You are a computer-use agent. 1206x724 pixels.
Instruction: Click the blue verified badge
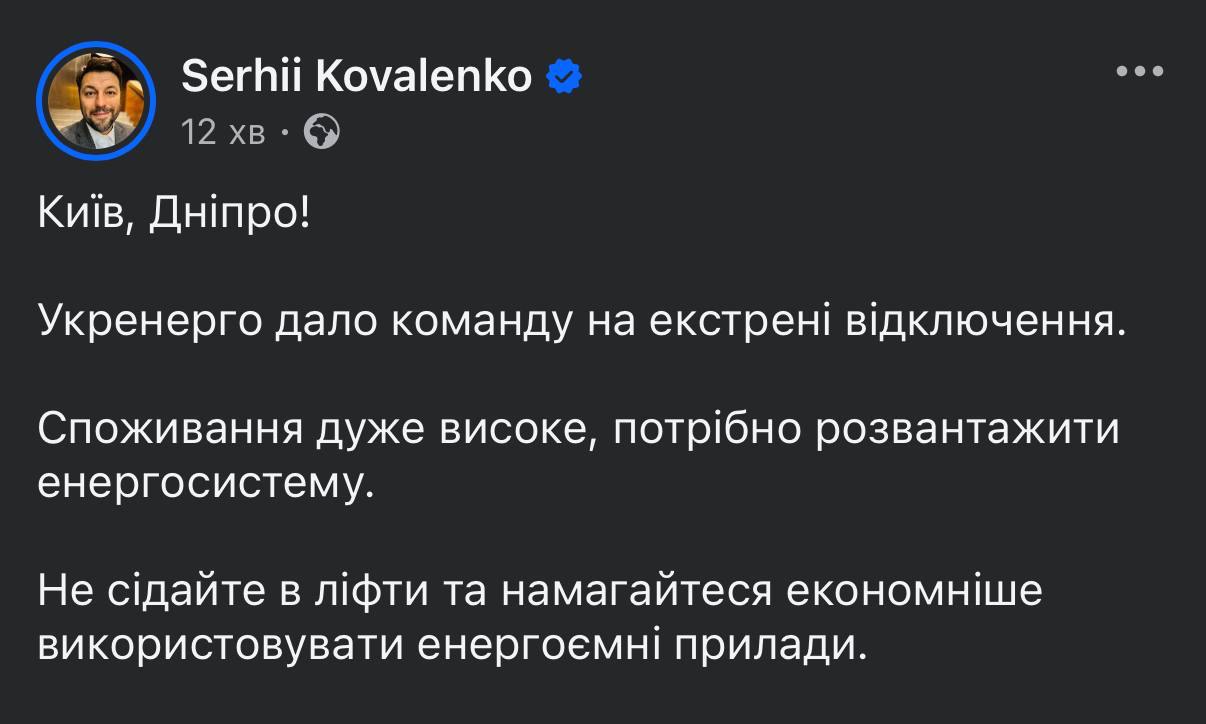565,77
